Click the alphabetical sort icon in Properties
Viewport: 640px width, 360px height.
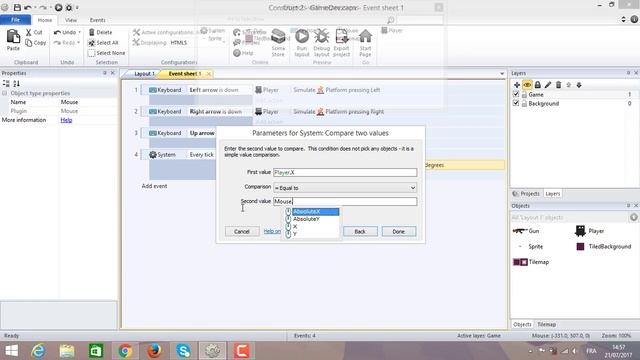16,83
